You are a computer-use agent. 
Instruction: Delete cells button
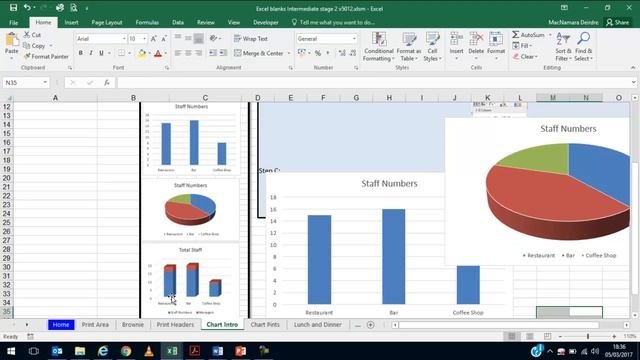476,46
